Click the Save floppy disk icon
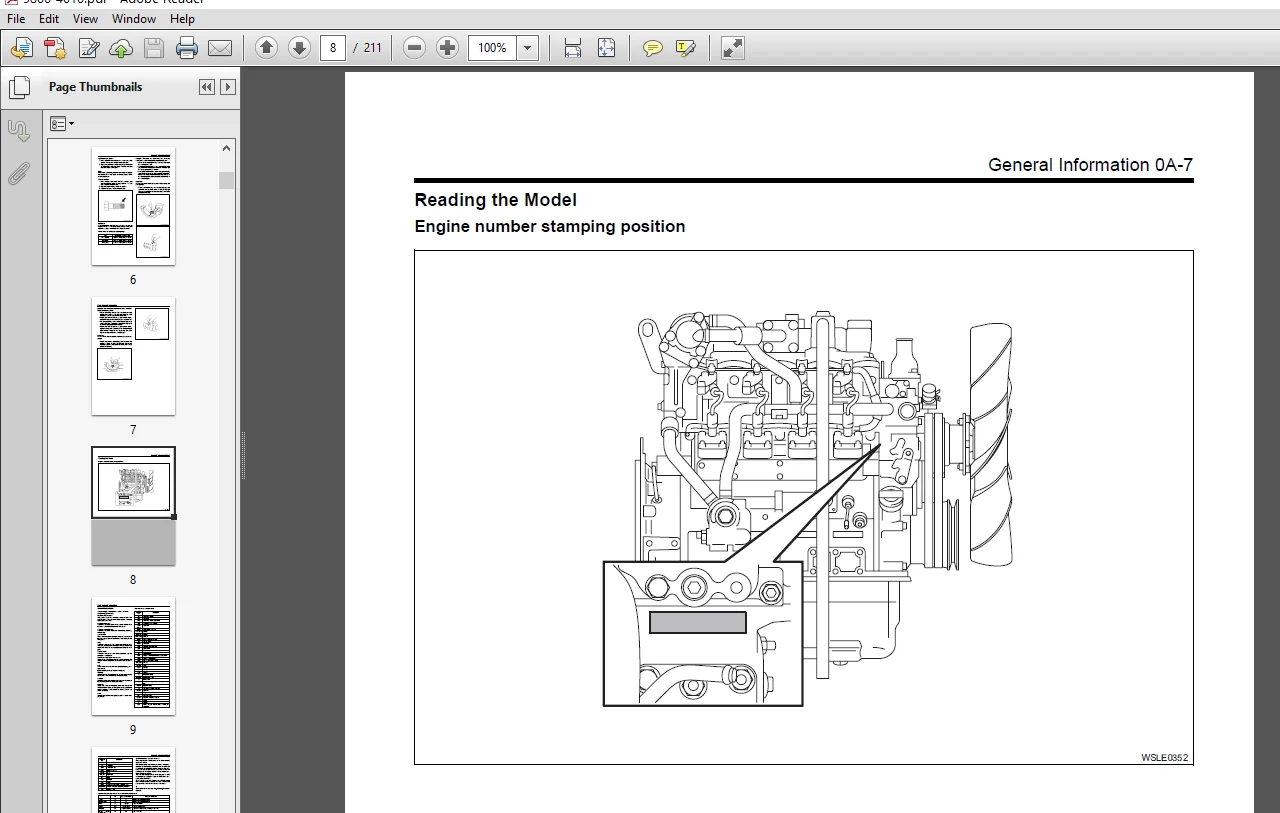This screenshot has height=813, width=1280. pyautogui.click(x=153, y=48)
